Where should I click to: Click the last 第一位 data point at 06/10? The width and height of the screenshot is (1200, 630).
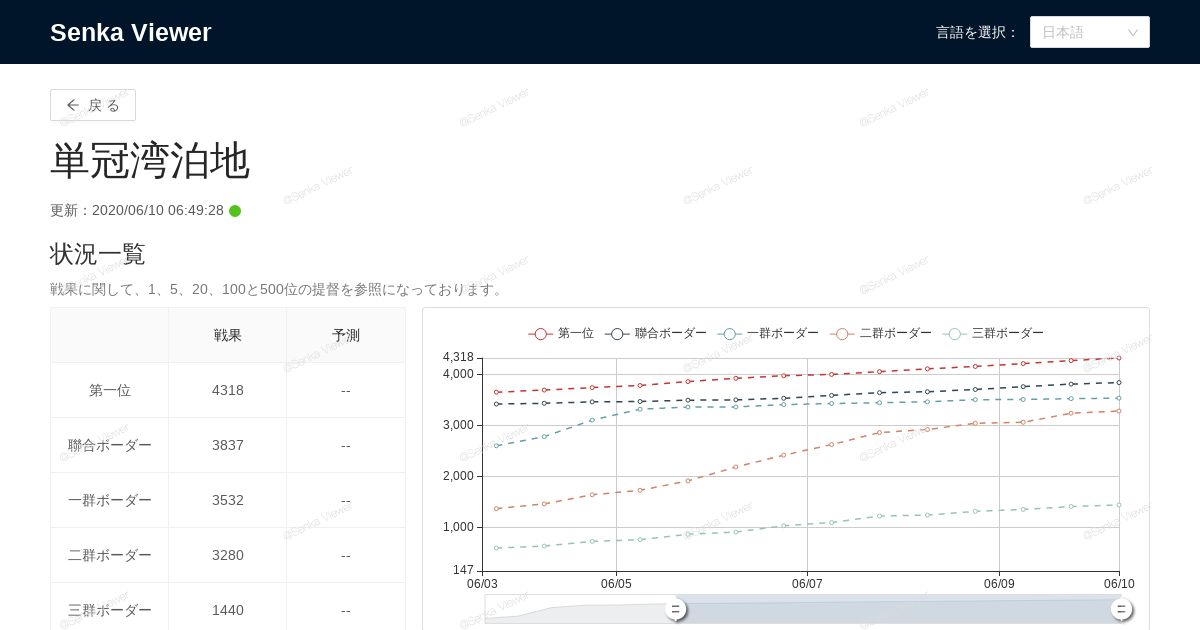[1119, 357]
